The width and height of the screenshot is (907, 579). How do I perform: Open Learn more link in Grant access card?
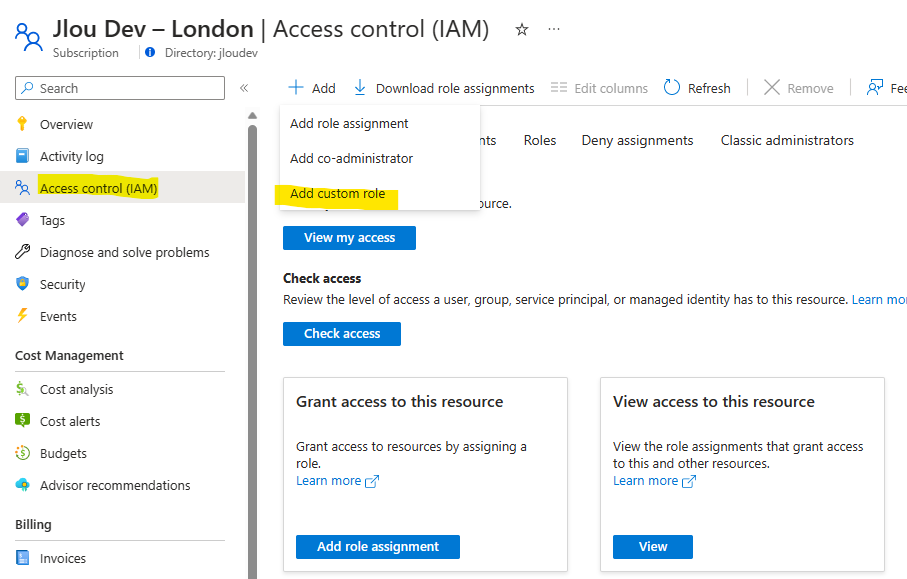pyautogui.click(x=329, y=481)
